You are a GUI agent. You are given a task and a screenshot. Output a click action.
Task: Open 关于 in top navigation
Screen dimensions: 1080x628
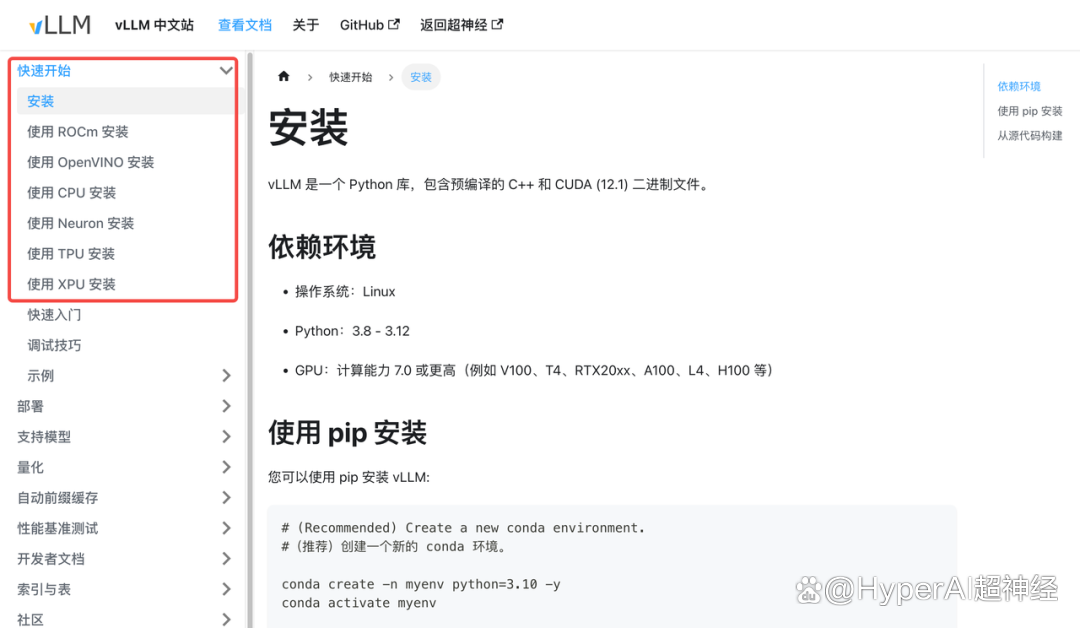306,25
